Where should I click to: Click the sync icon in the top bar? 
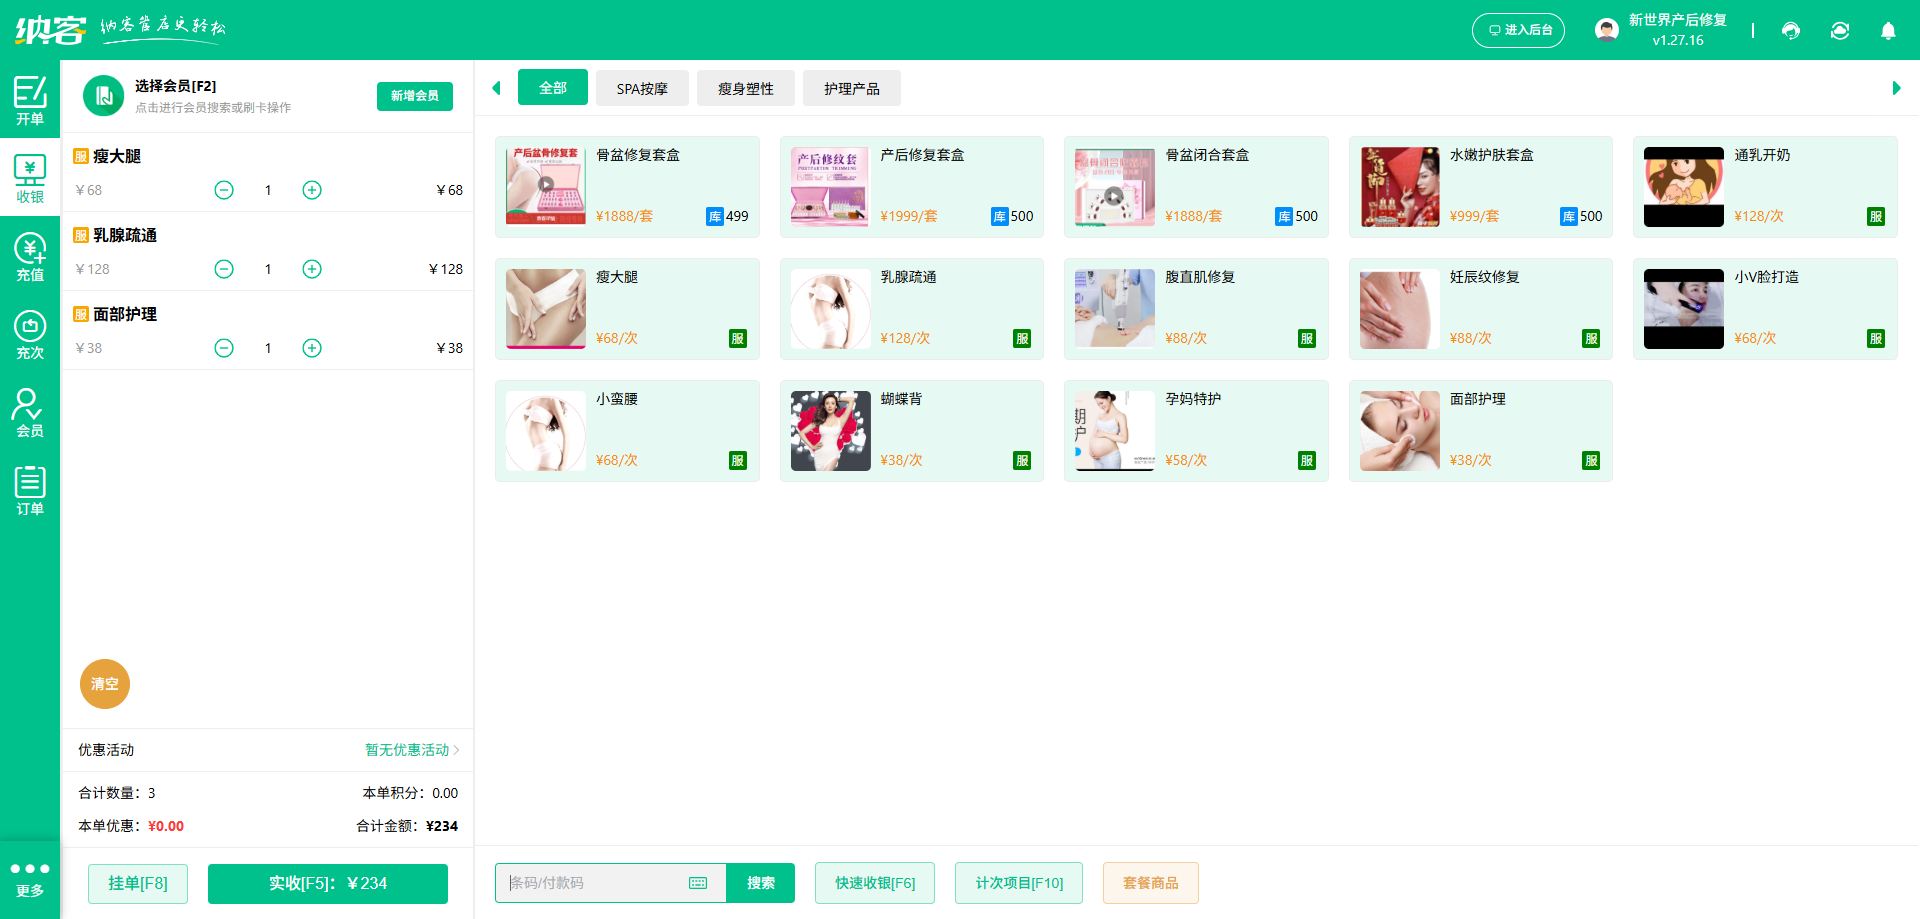tap(1840, 31)
